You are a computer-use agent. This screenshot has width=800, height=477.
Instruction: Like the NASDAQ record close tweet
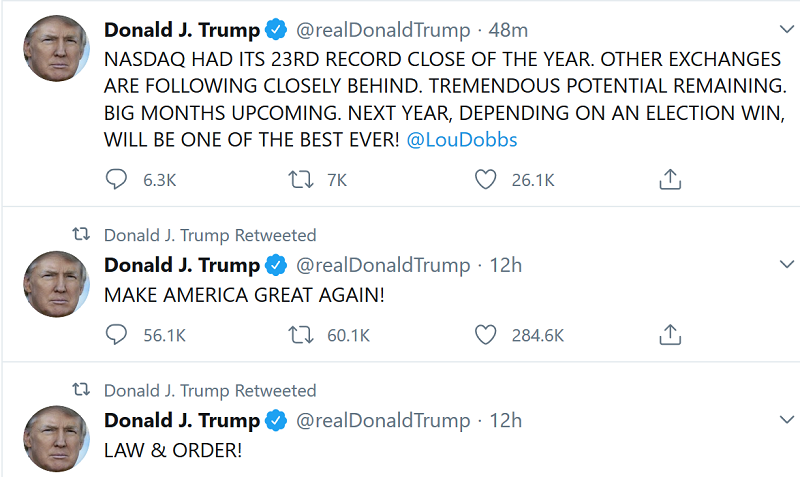486,180
